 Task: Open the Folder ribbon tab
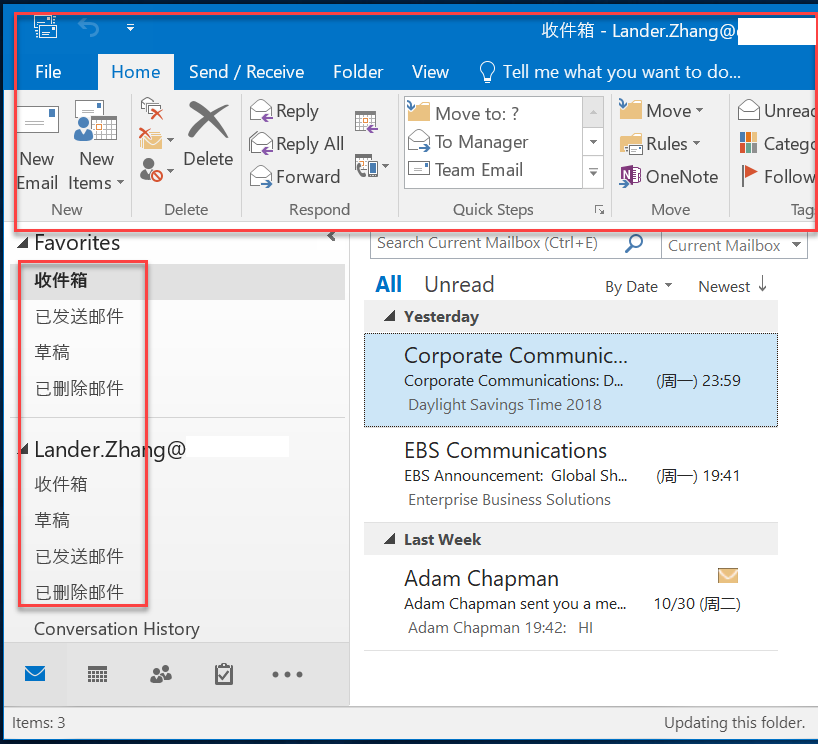click(x=358, y=72)
